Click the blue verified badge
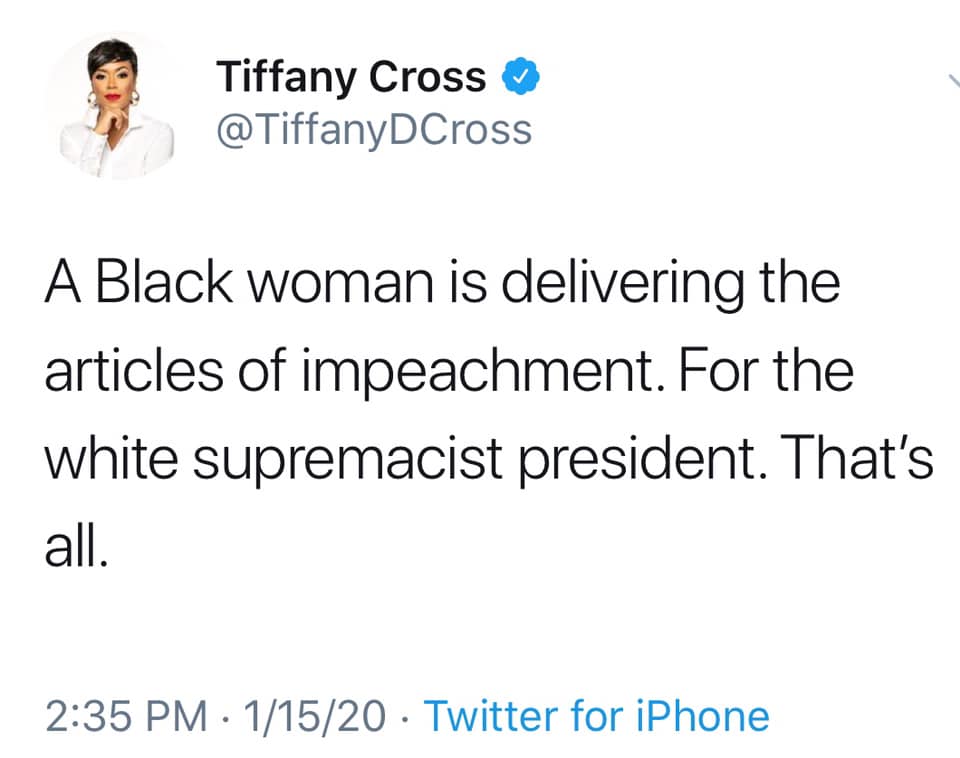This screenshot has width=960, height=758. click(x=520, y=77)
